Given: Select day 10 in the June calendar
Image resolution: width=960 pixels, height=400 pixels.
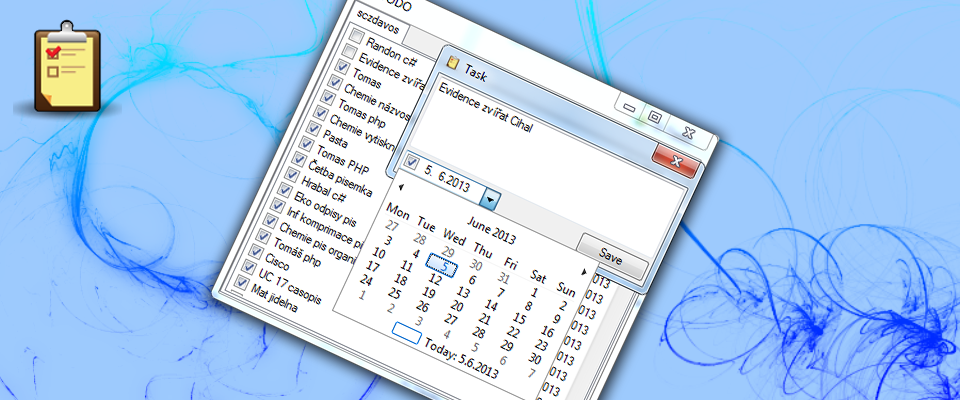Looking at the screenshot, I should click(379, 254).
